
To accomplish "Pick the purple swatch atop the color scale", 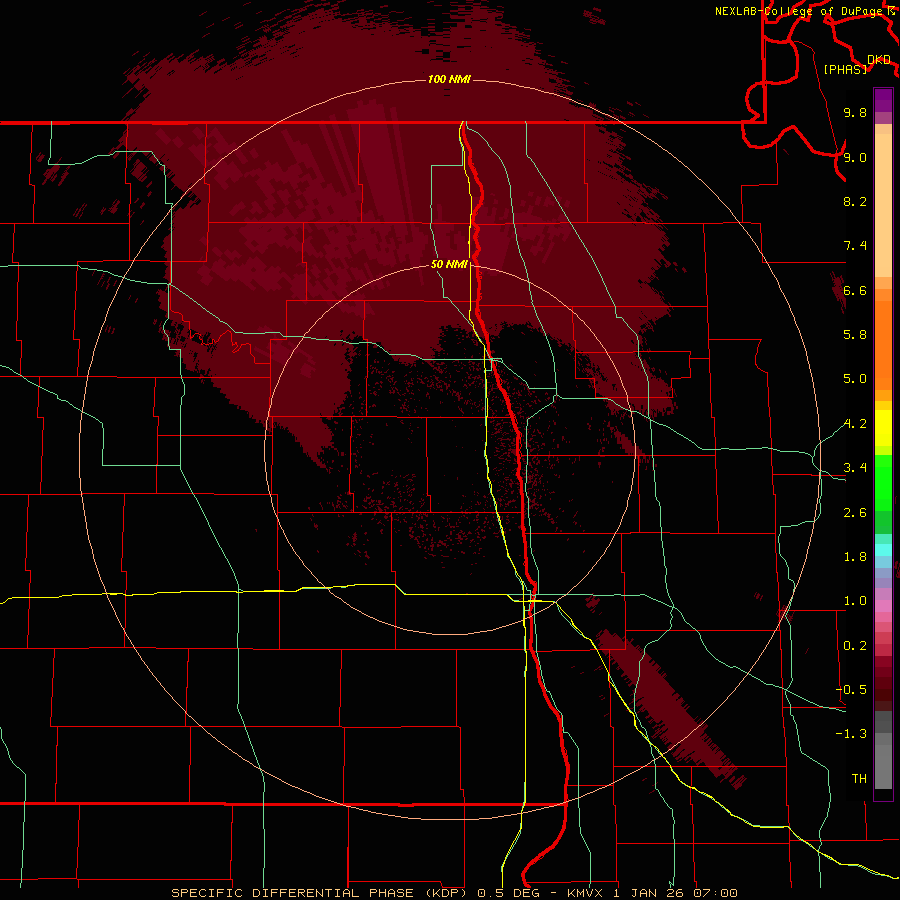I will pos(883,100).
